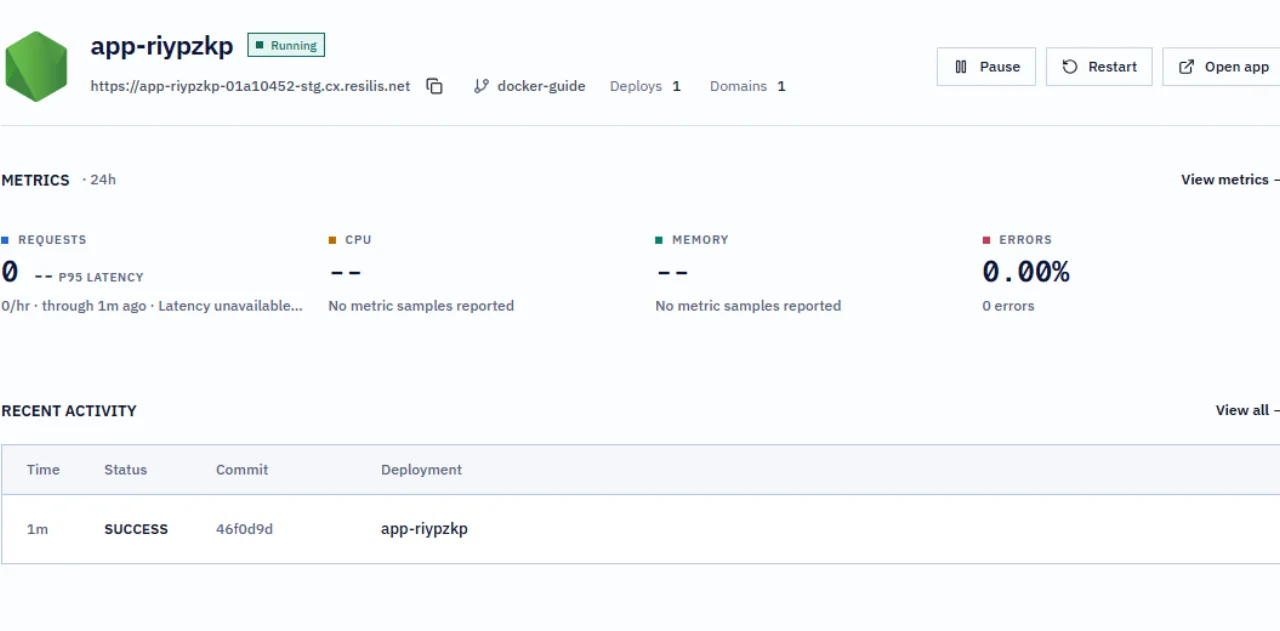
Task: Click the git branch icon beside docker-guide
Action: pyautogui.click(x=481, y=86)
